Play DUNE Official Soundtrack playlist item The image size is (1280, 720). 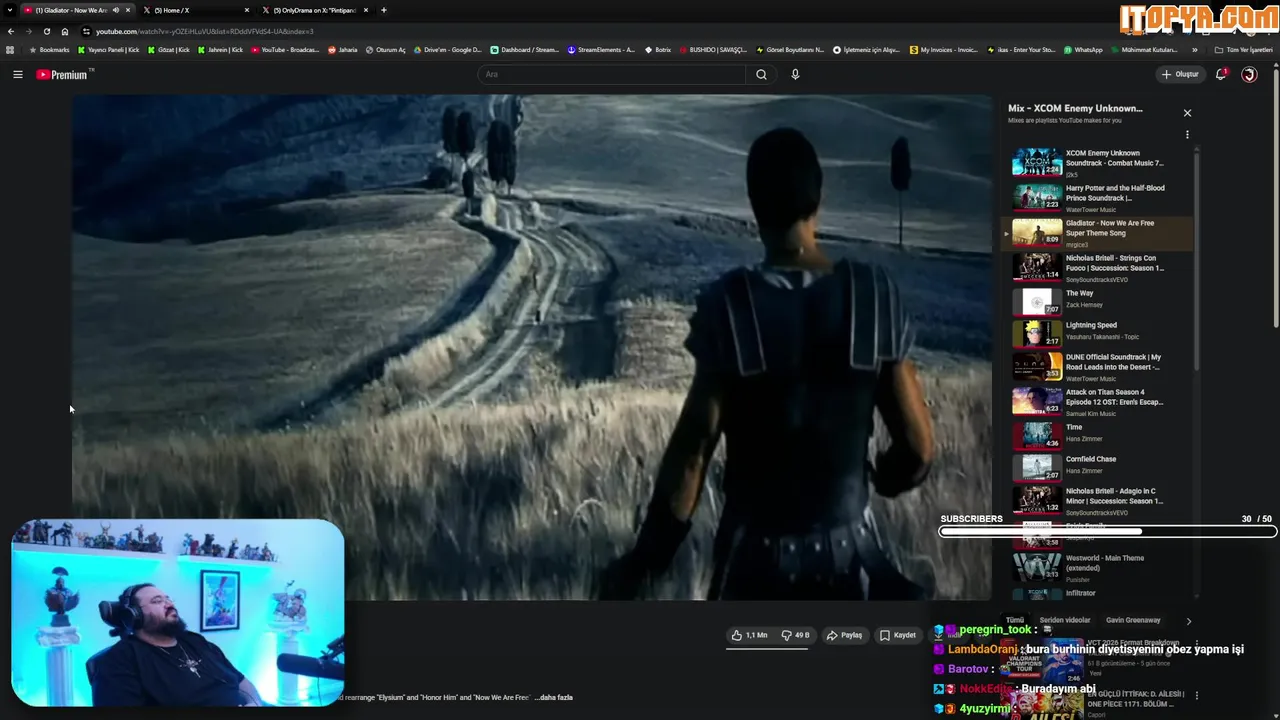(x=1097, y=367)
